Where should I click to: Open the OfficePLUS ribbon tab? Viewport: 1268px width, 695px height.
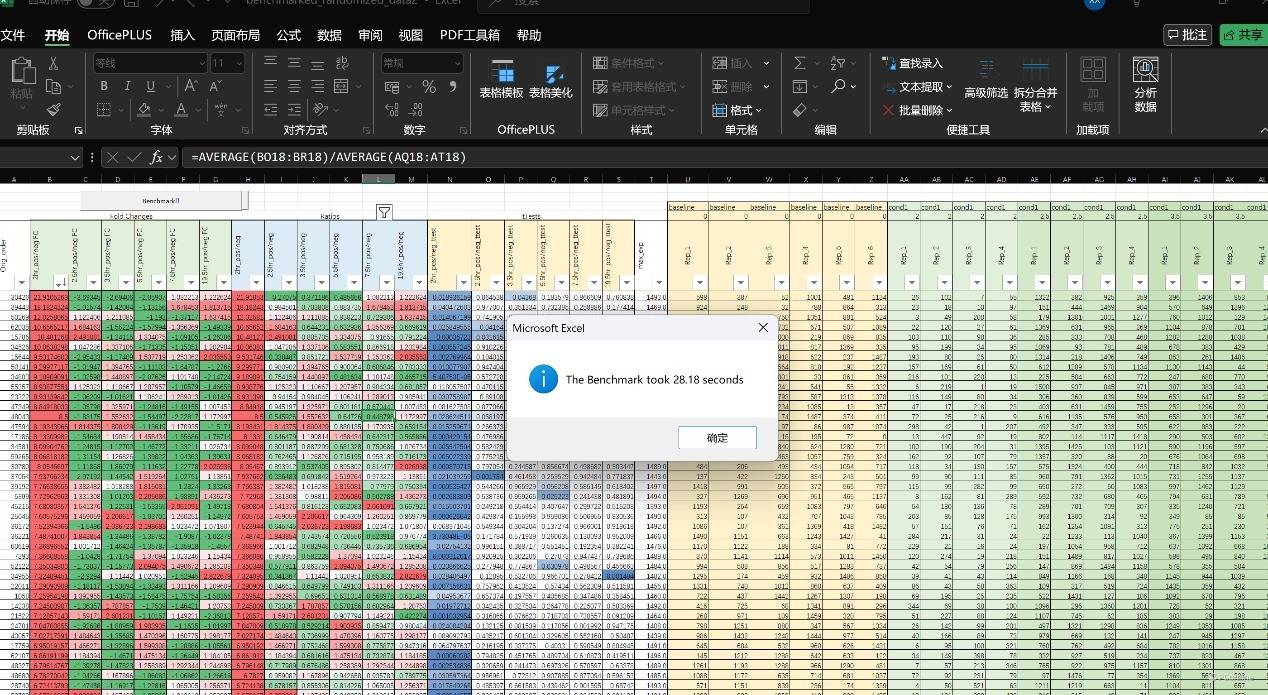pos(119,35)
